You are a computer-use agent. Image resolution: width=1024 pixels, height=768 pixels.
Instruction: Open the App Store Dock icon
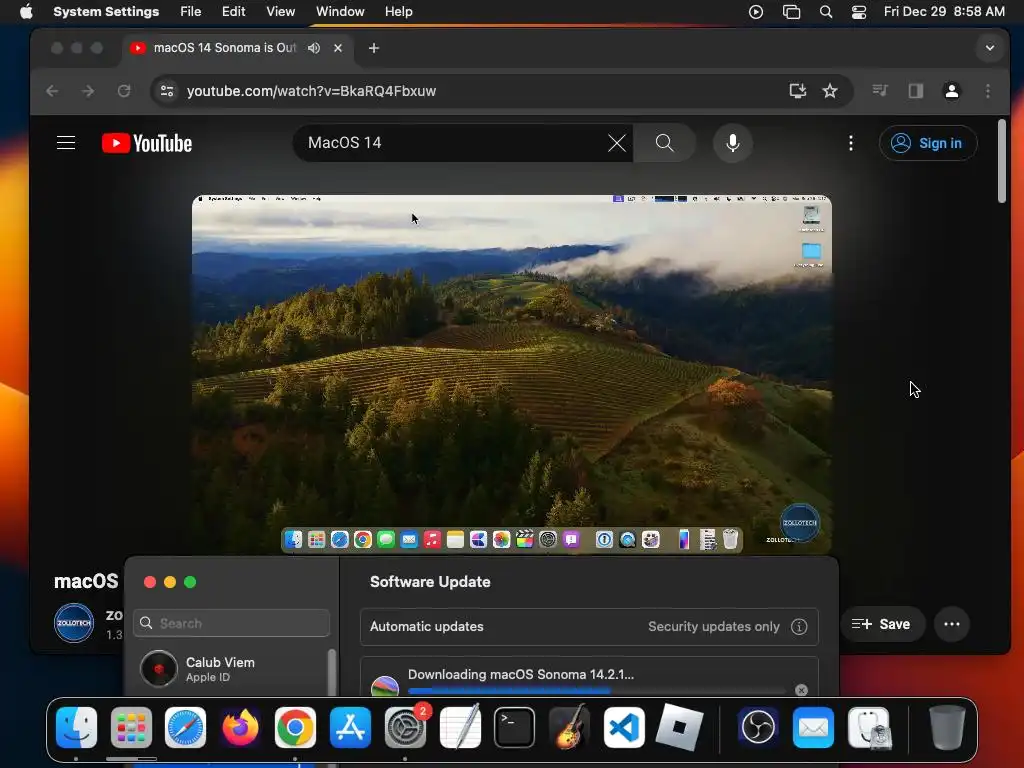[x=350, y=728]
